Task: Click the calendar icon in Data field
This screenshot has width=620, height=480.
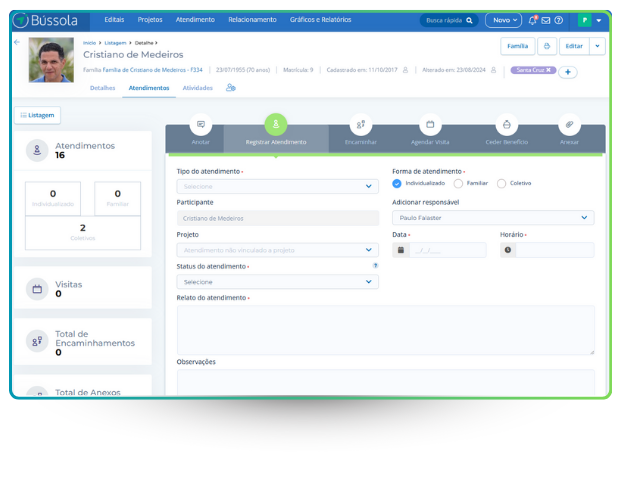Action: pos(401,250)
